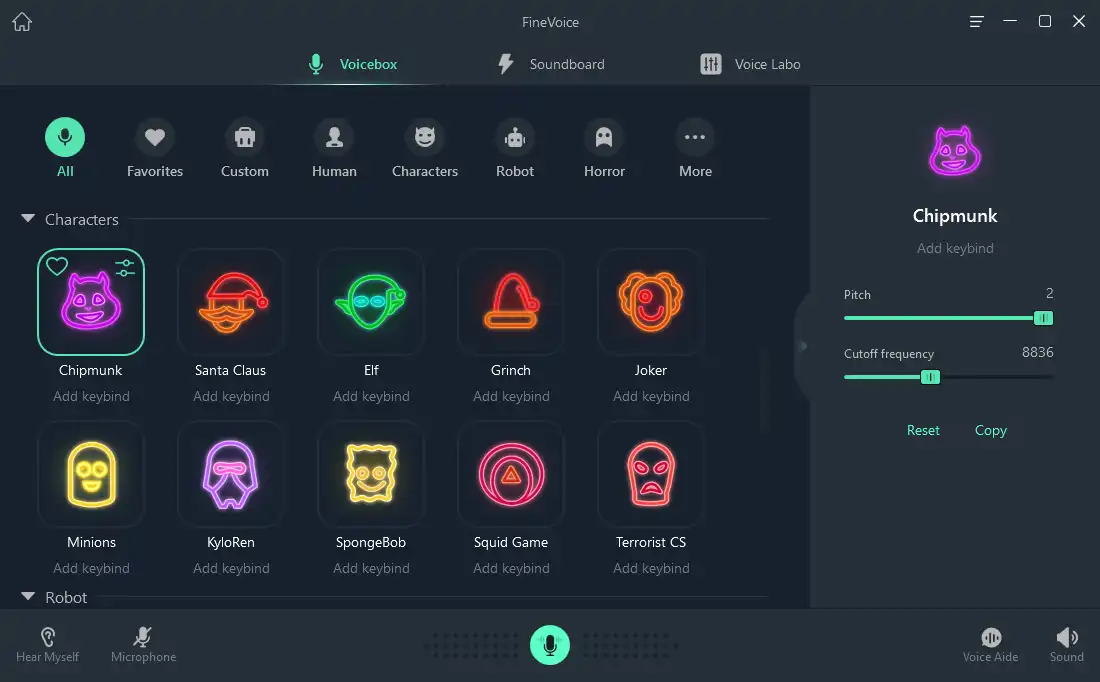The width and height of the screenshot is (1100, 682).
Task: Show More voice categories
Action: (x=695, y=148)
